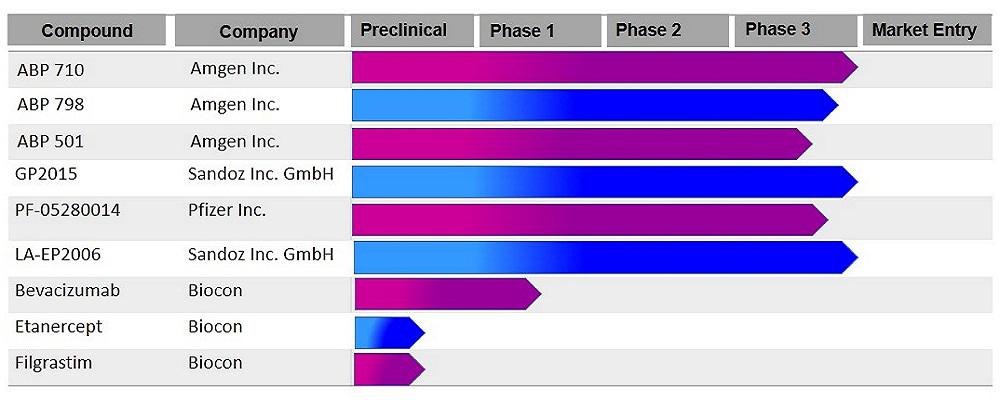This screenshot has width=1000, height=400.
Task: Select the Phase 3 header
Action: [795, 31]
